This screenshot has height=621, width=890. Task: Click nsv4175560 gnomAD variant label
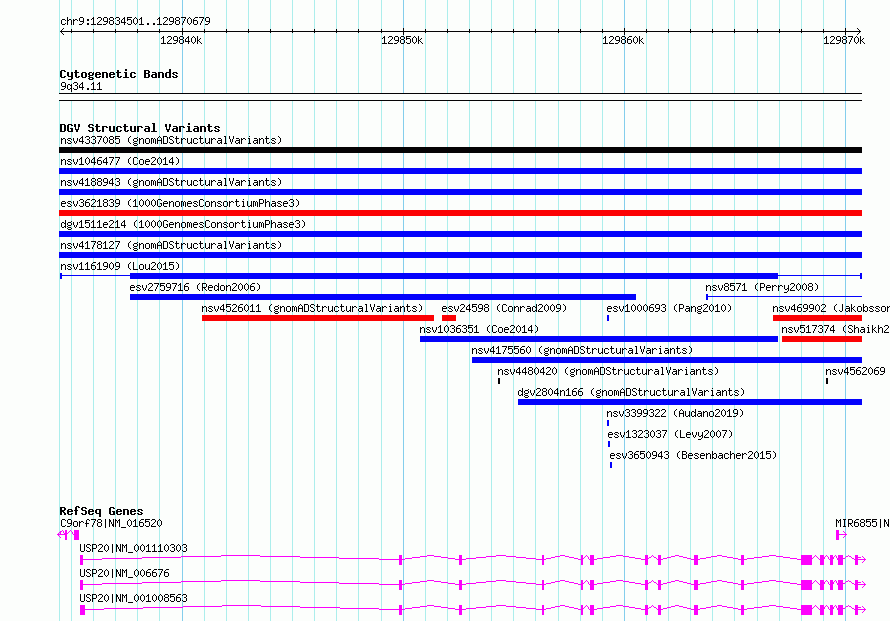[x=582, y=350]
